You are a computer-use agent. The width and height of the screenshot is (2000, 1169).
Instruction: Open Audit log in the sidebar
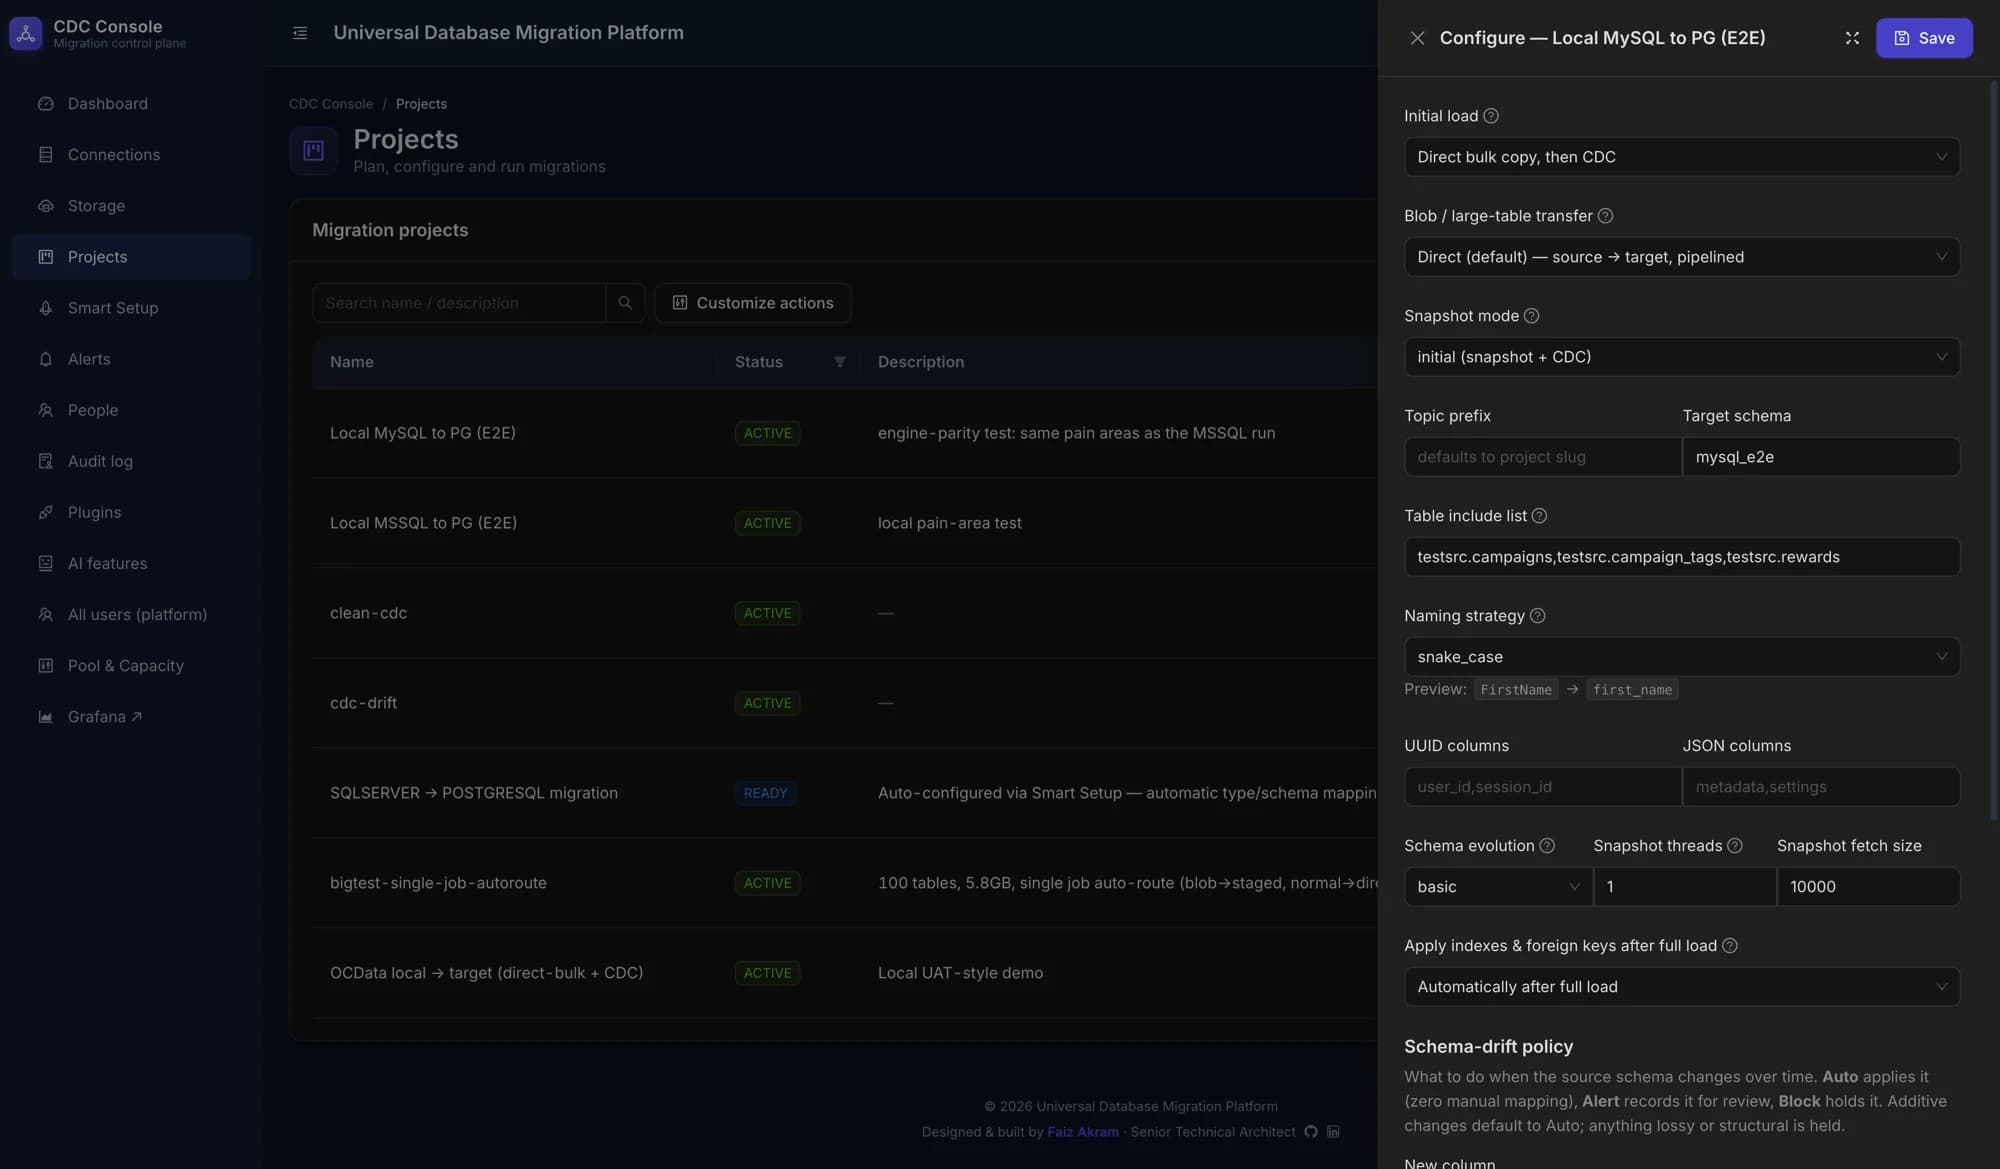[x=131, y=461]
